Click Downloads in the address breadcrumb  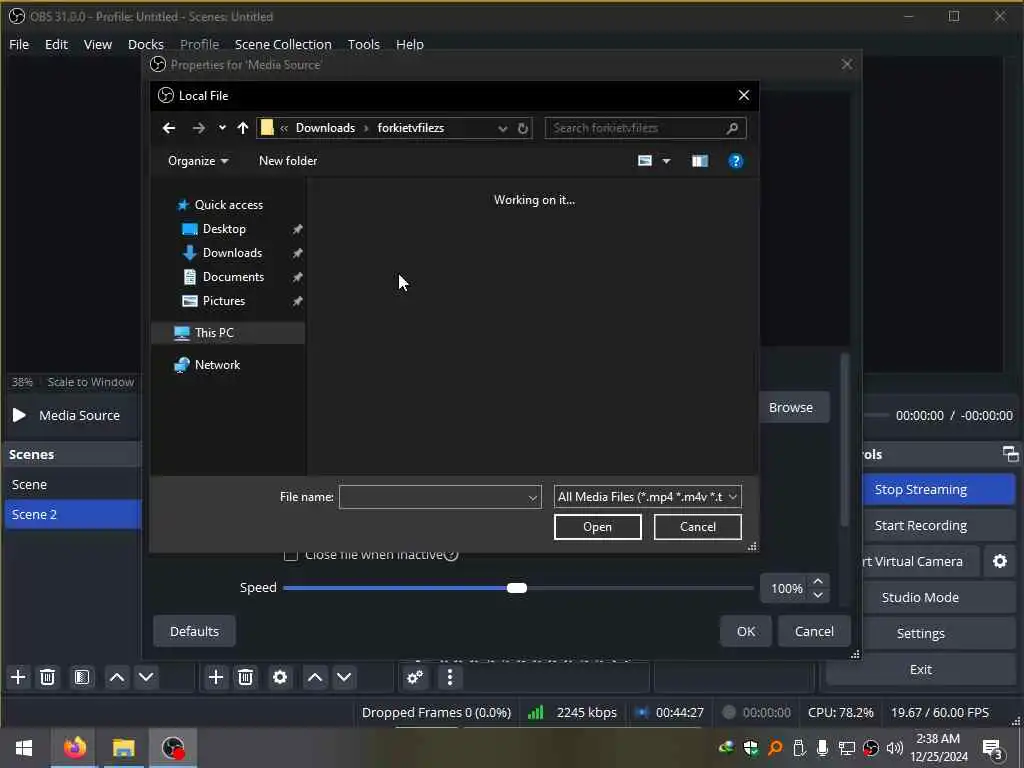pyautogui.click(x=325, y=128)
